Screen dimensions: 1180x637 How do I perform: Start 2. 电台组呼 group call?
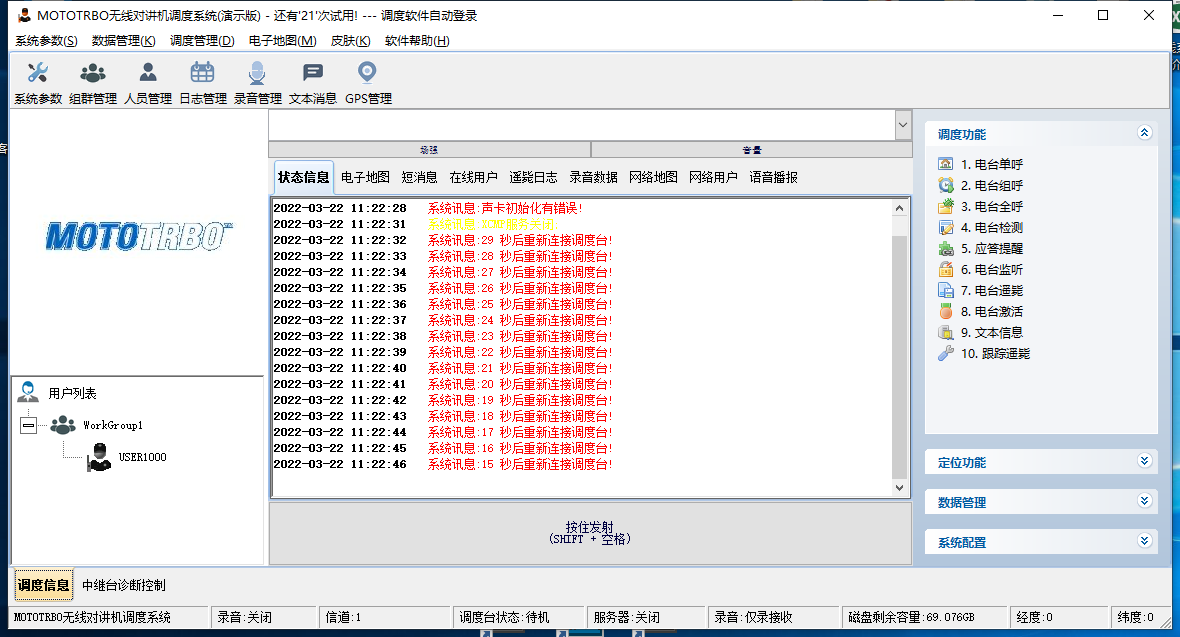point(981,185)
